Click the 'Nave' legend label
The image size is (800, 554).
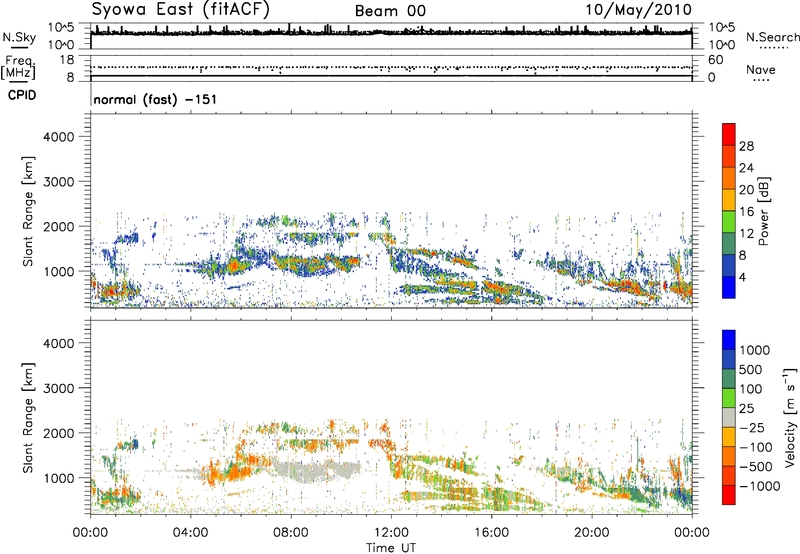(760, 69)
